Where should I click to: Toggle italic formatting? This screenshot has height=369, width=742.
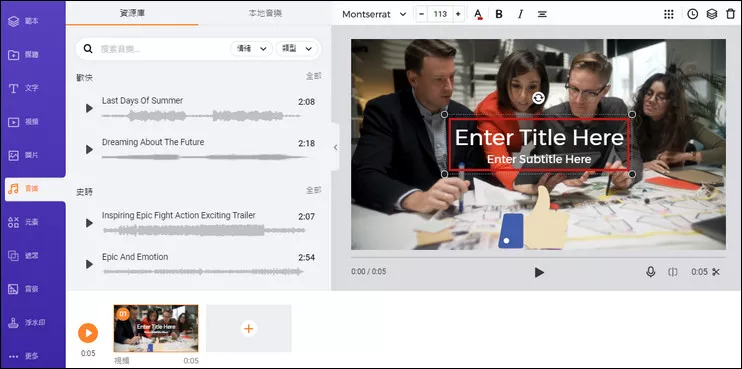tap(521, 14)
